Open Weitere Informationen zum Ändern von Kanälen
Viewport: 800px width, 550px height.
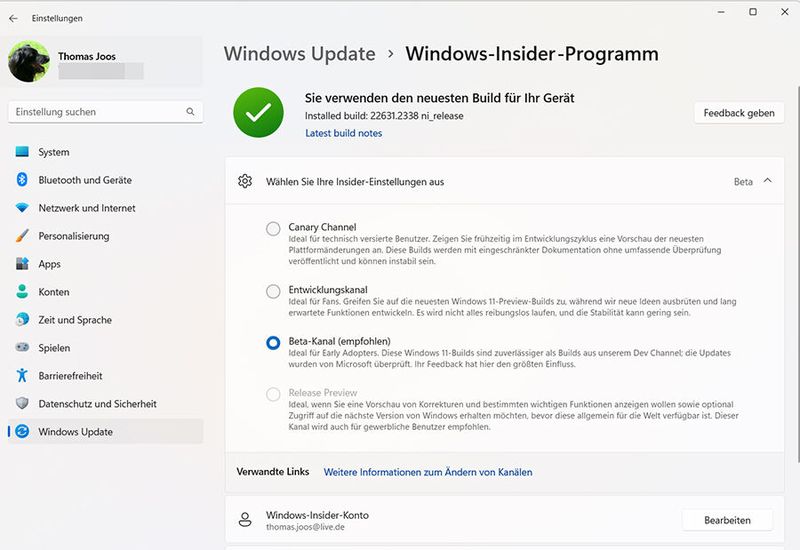(x=427, y=472)
